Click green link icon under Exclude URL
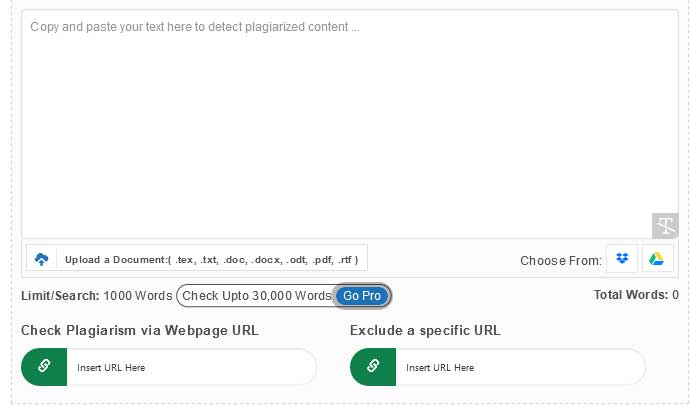Image resolution: width=690 pixels, height=407 pixels. click(x=373, y=367)
